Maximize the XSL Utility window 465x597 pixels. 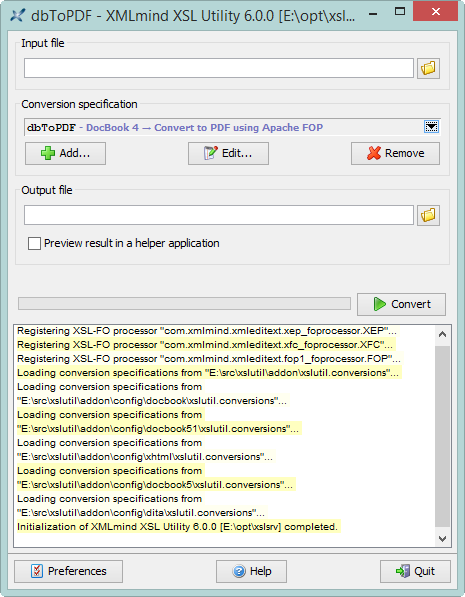click(400, 11)
